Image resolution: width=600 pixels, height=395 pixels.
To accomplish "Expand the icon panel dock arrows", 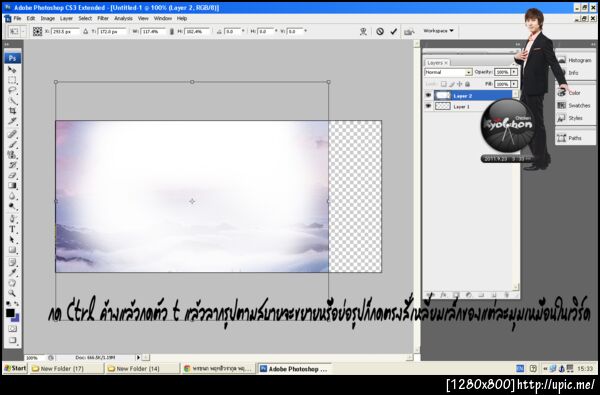I will [592, 44].
